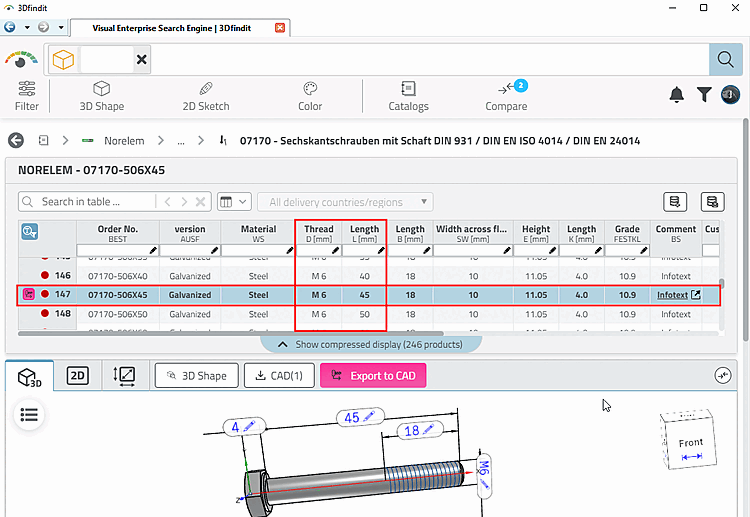
Task: Open All delivery countries/regions dropdown
Action: coord(345,202)
